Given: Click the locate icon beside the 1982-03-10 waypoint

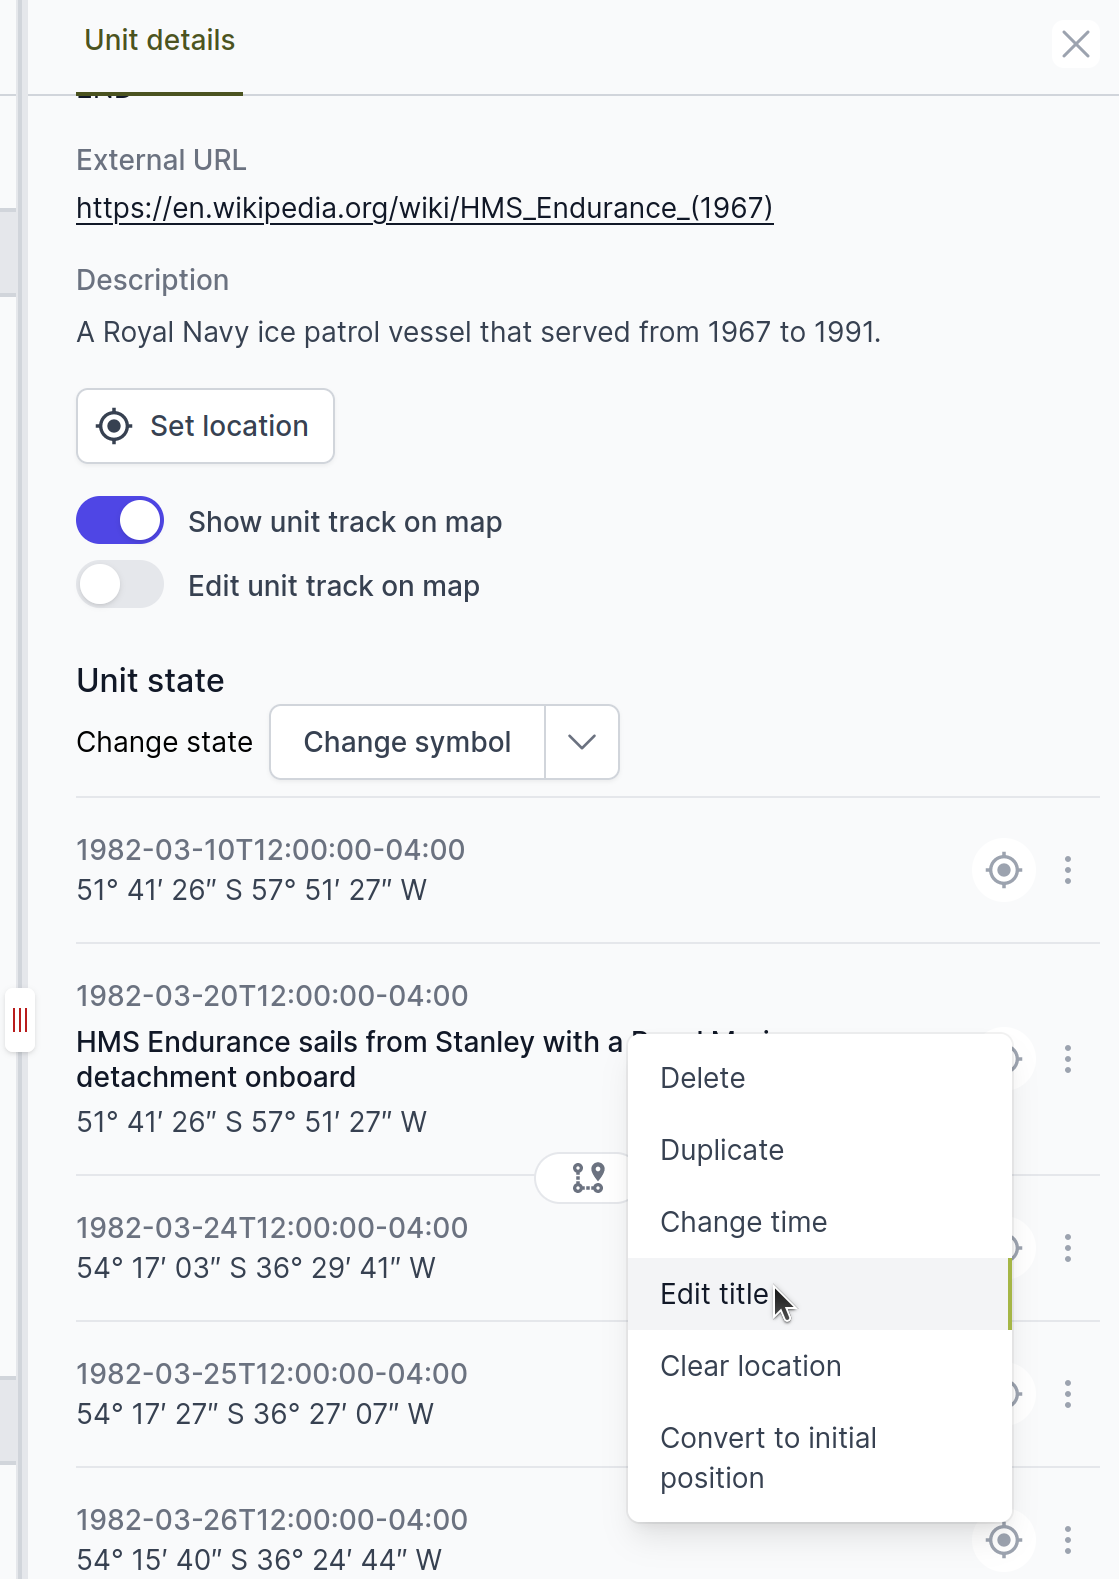Looking at the screenshot, I should pyautogui.click(x=1003, y=870).
